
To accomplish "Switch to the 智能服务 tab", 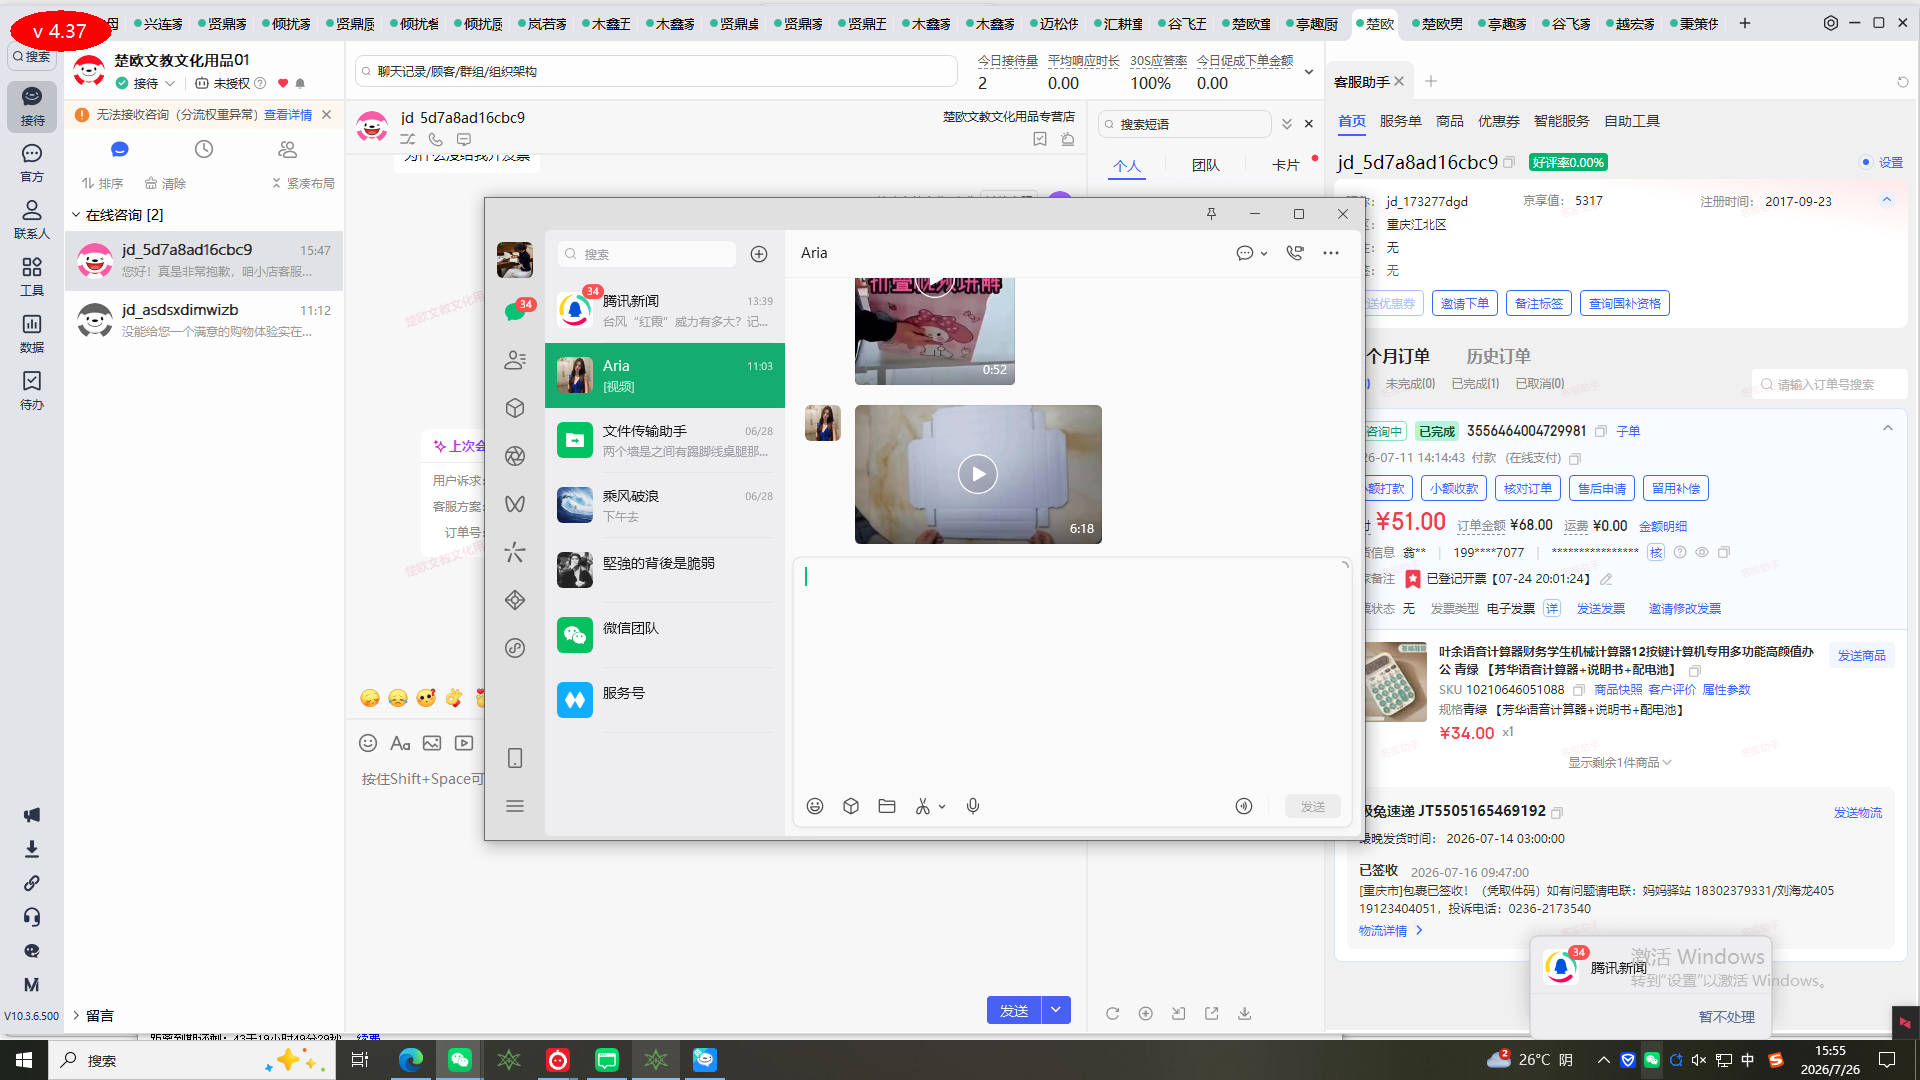I will [1561, 121].
